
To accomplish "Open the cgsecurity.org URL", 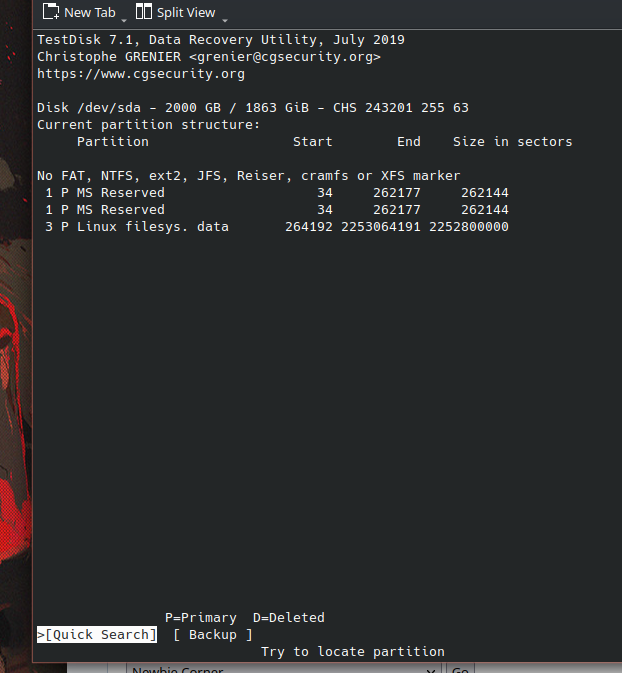I will pos(140,73).
